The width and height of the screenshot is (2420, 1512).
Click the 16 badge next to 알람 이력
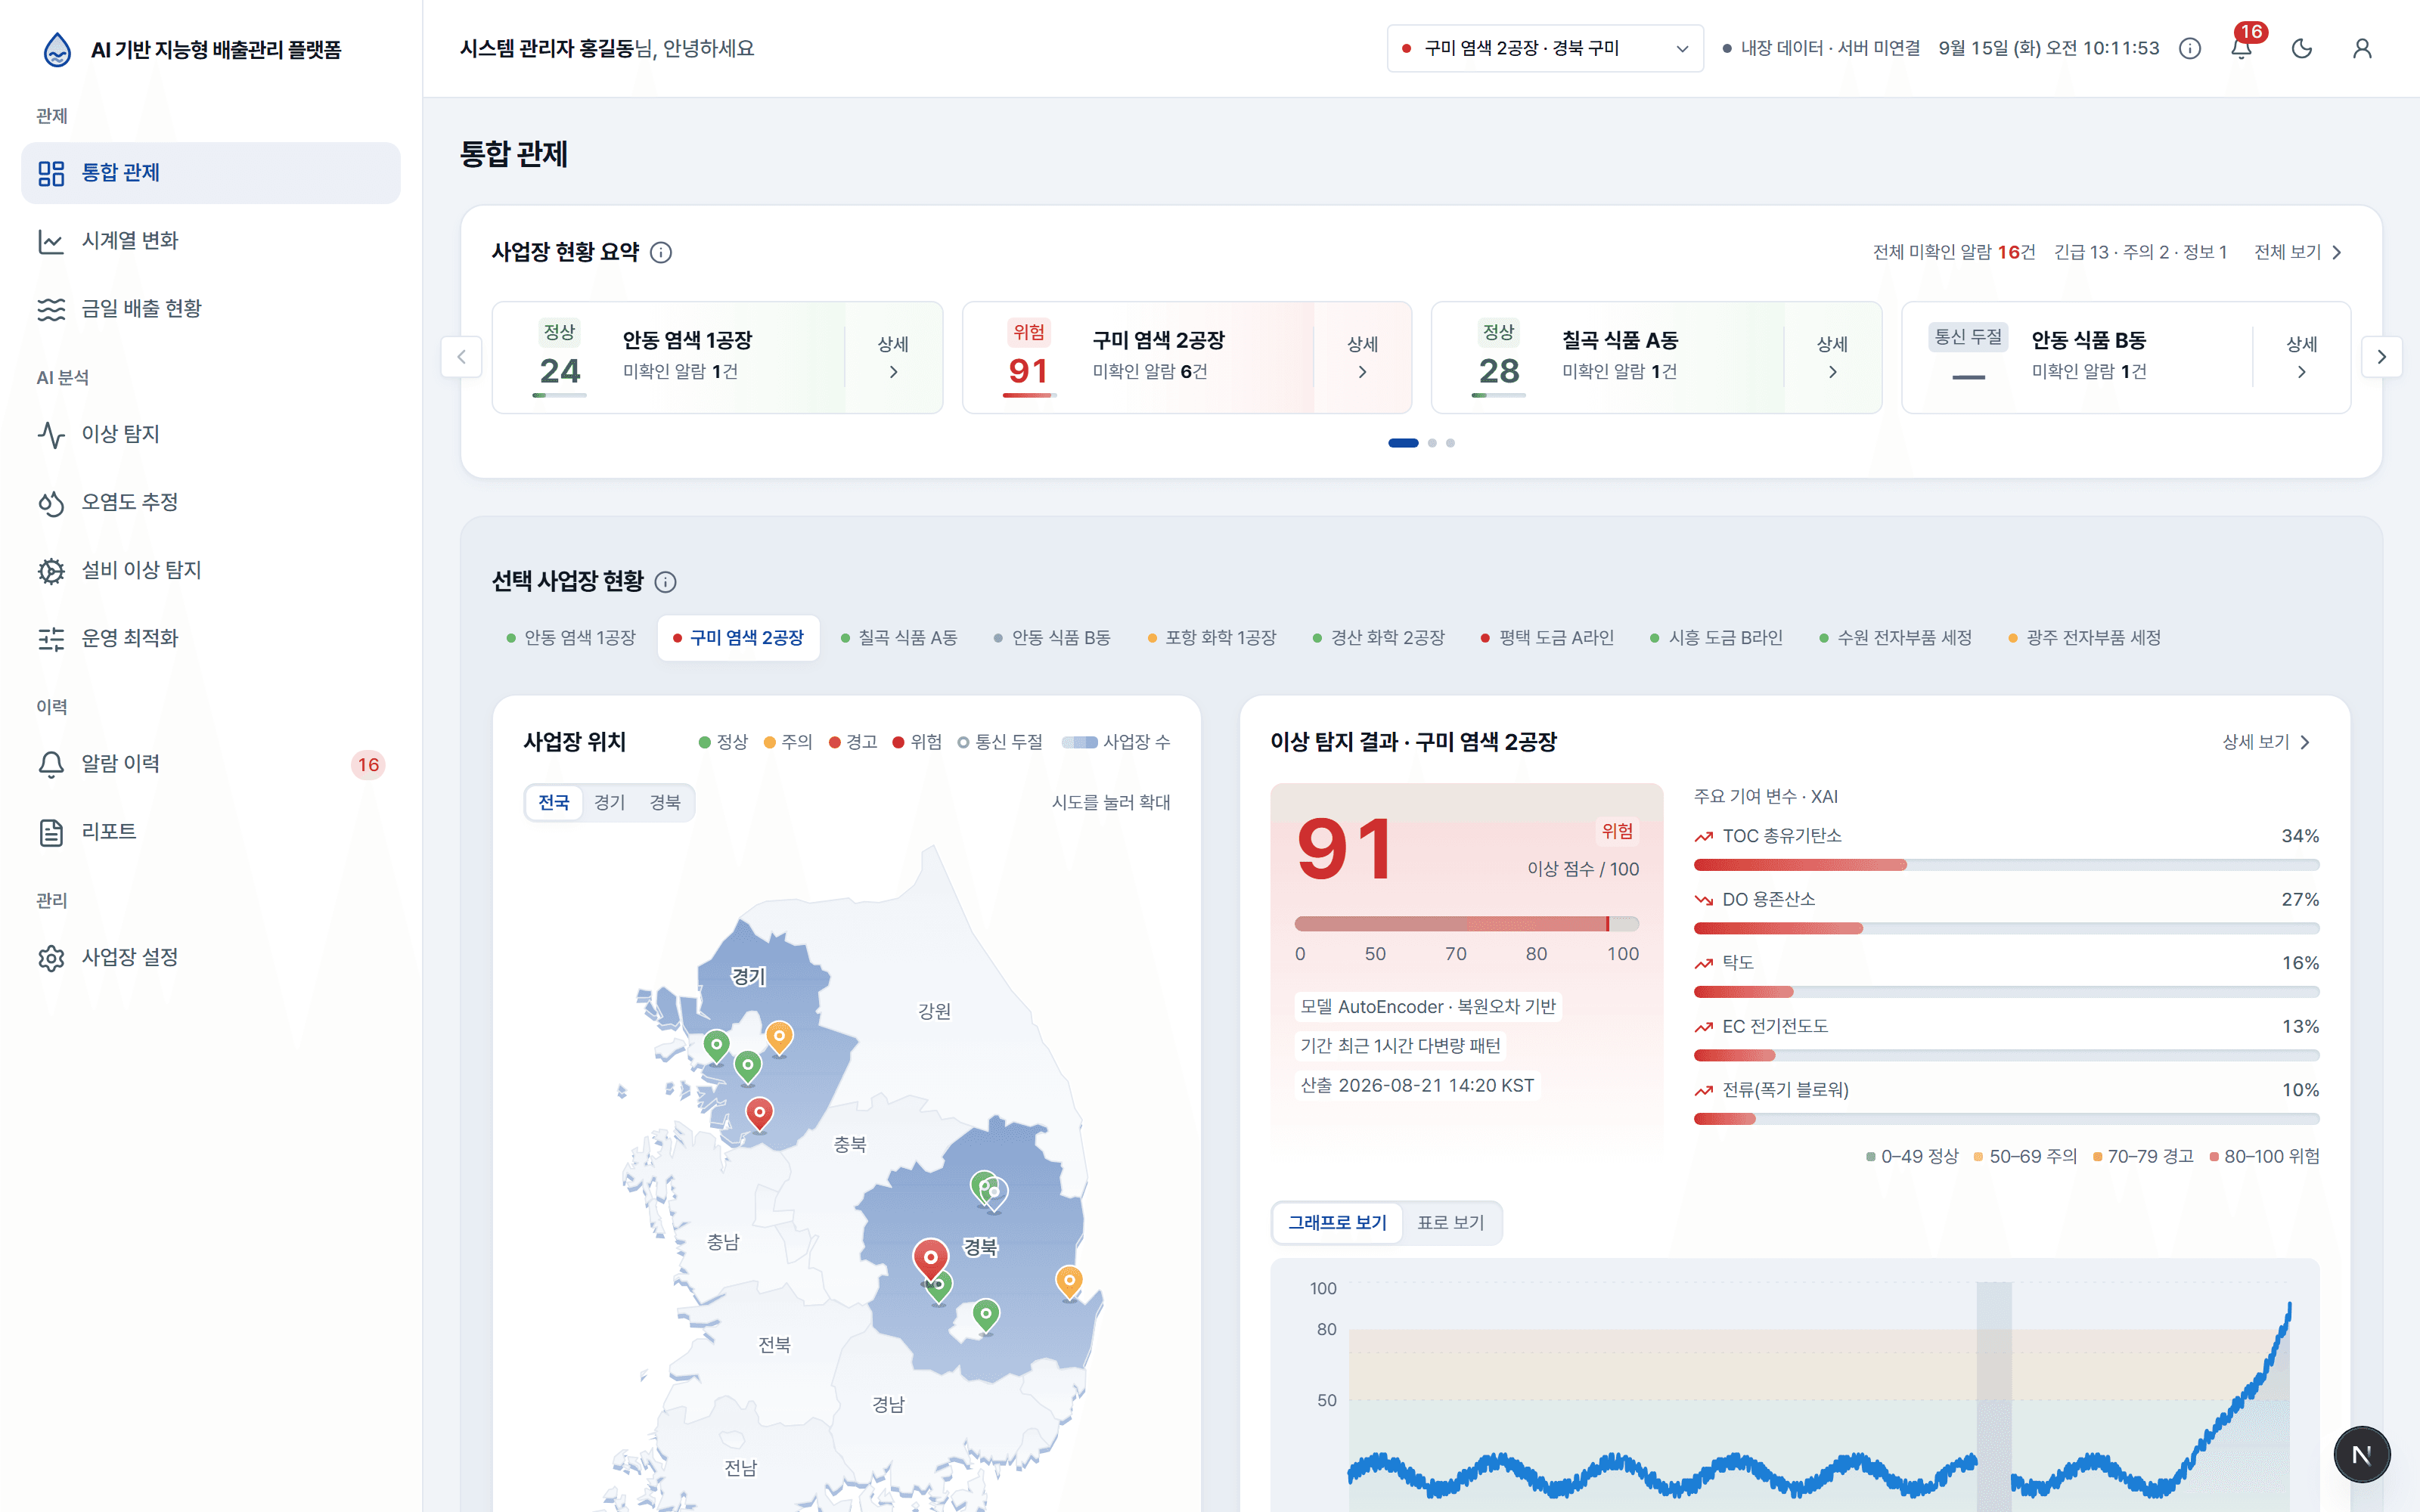368,765
